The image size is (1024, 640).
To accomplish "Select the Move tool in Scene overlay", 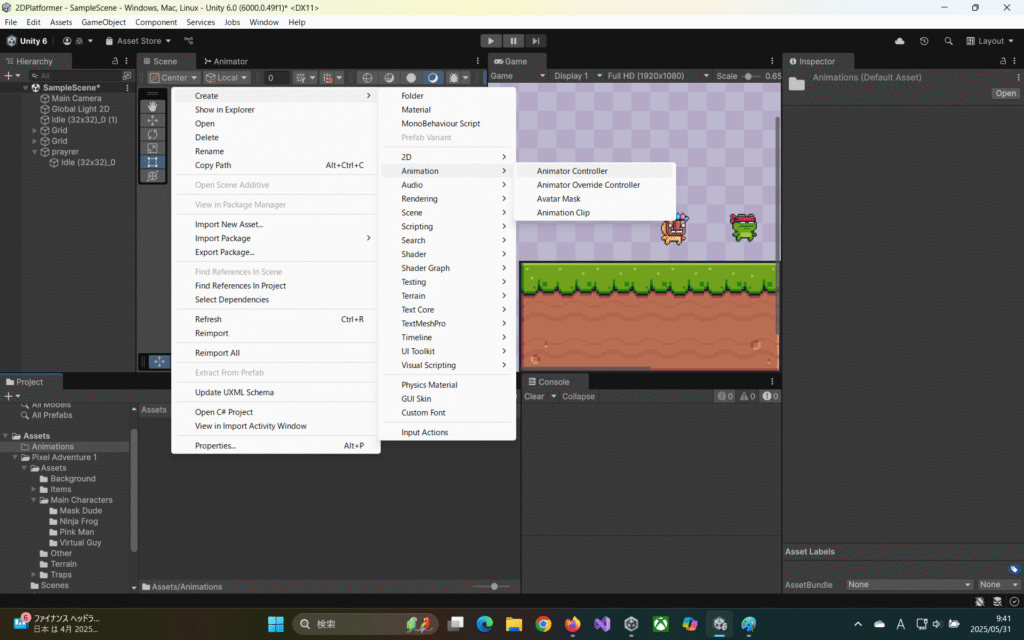I will tap(152, 120).
